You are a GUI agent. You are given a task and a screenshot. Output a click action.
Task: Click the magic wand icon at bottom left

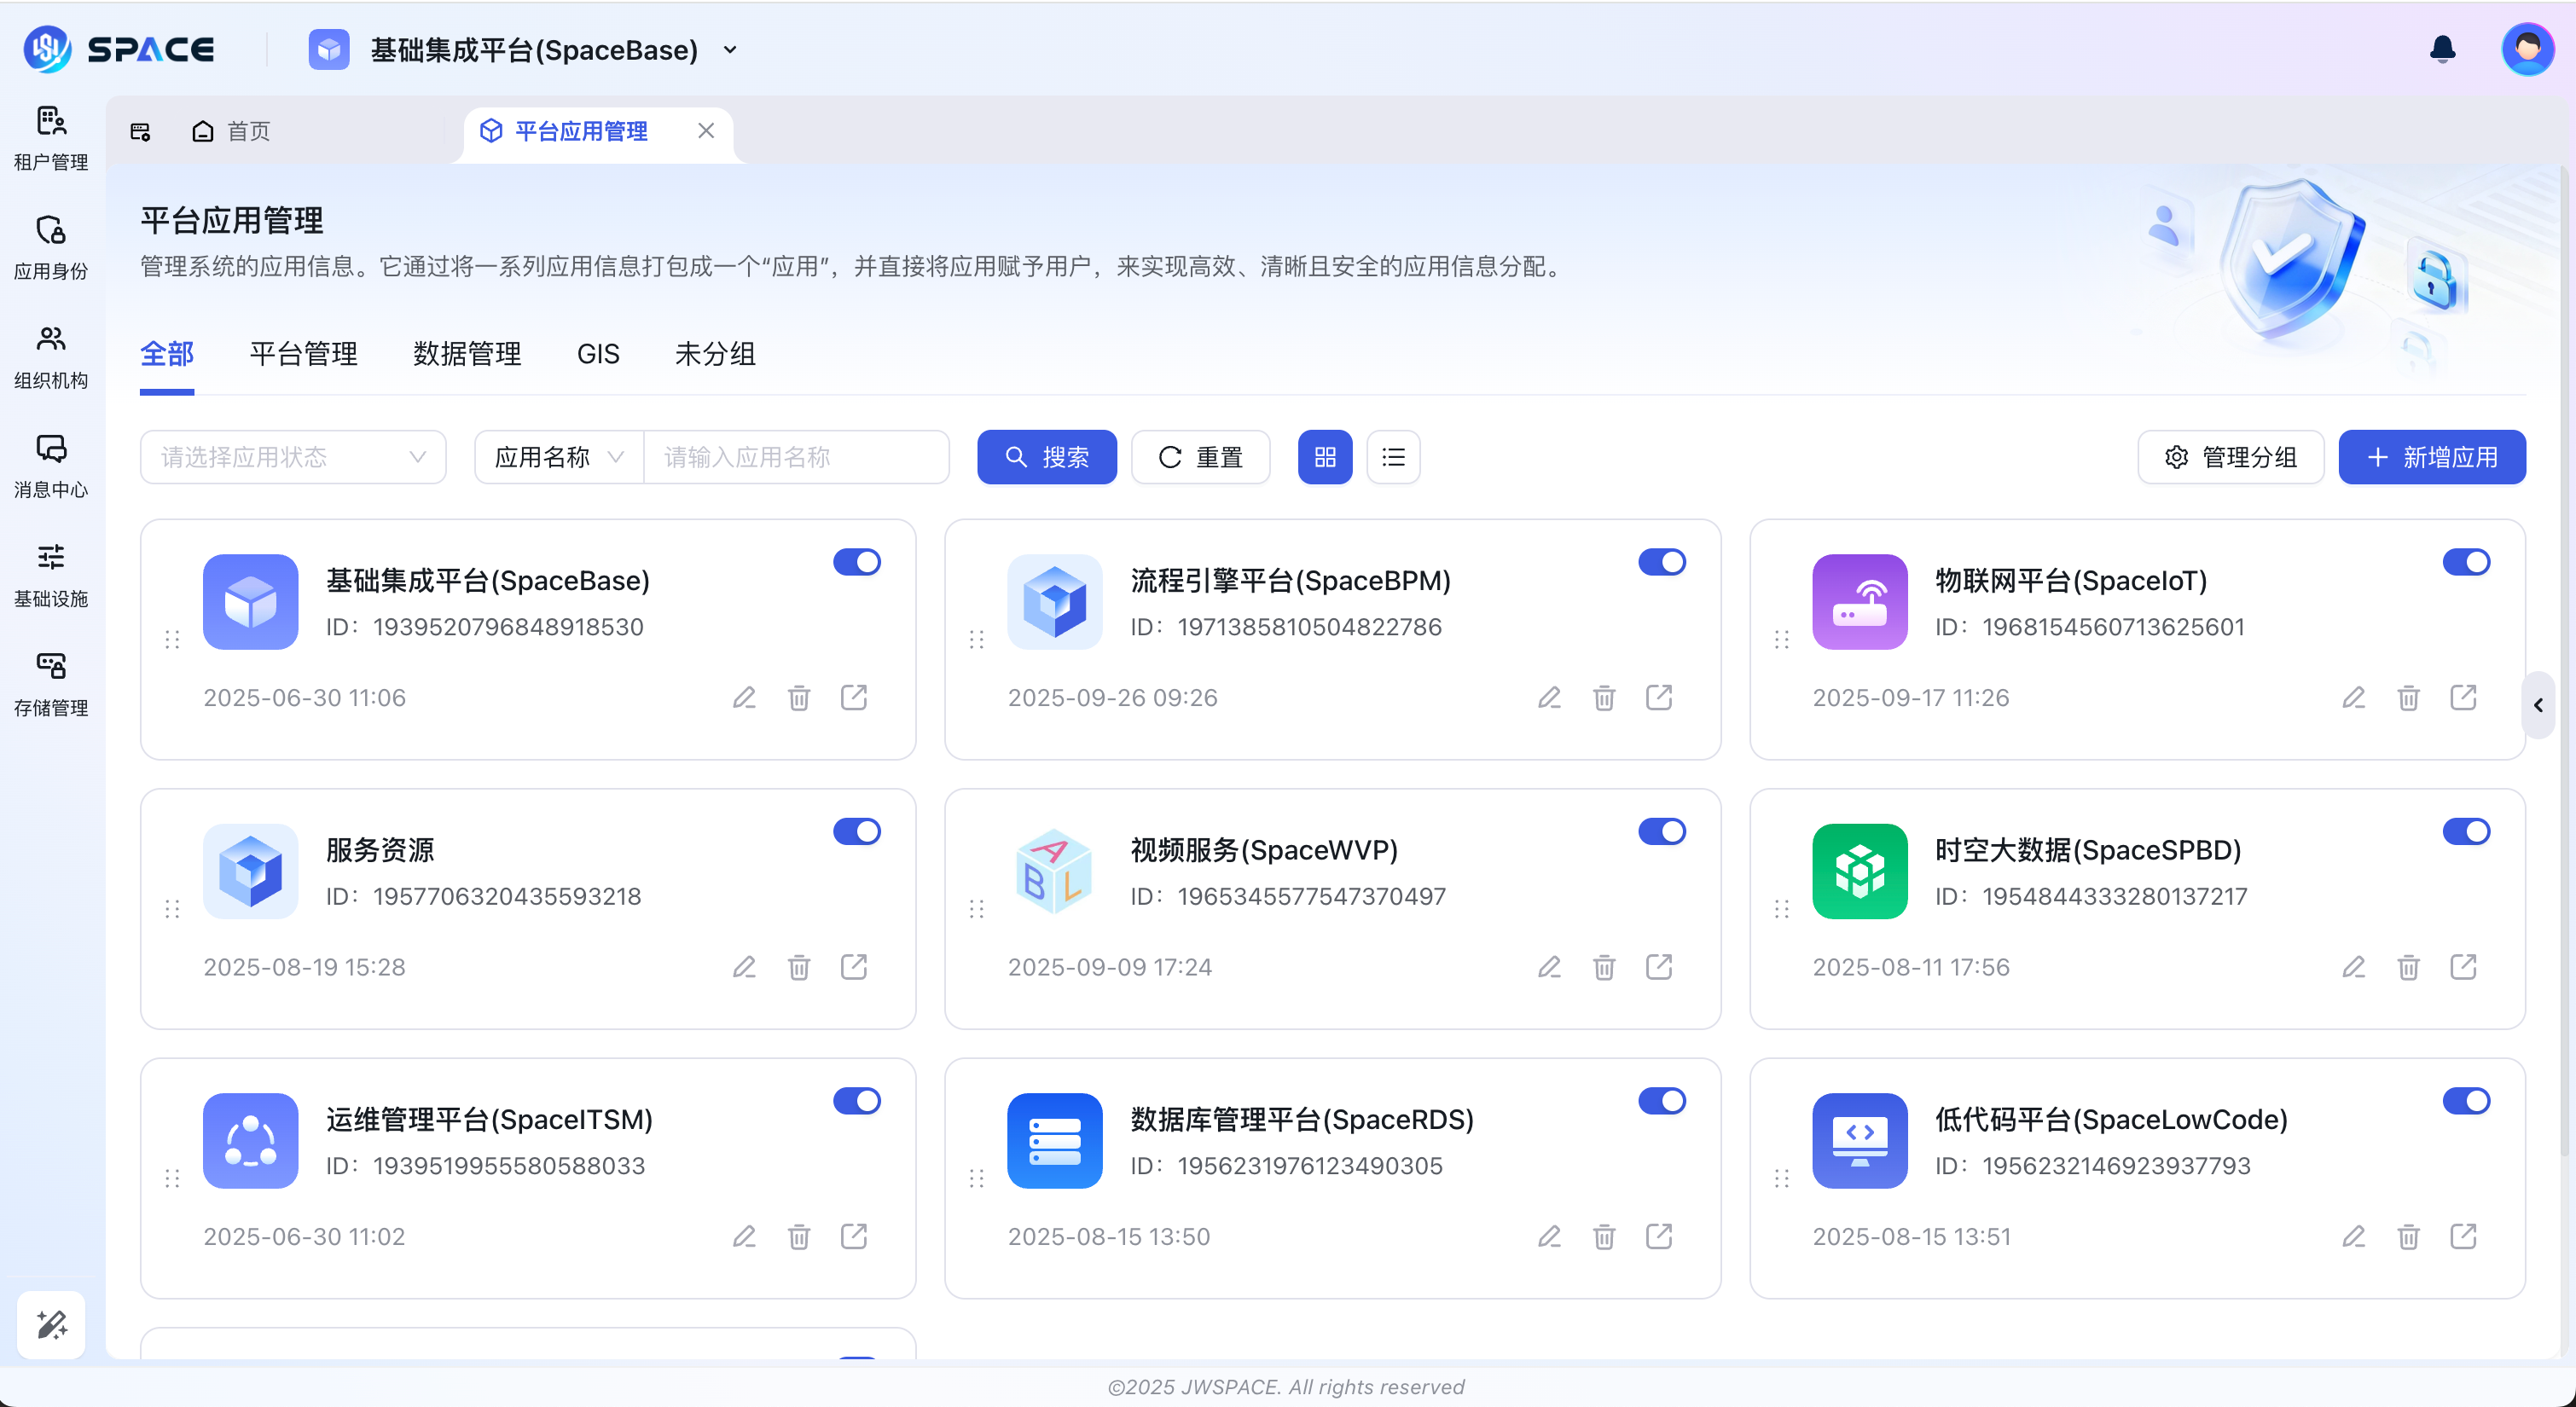pos(51,1324)
